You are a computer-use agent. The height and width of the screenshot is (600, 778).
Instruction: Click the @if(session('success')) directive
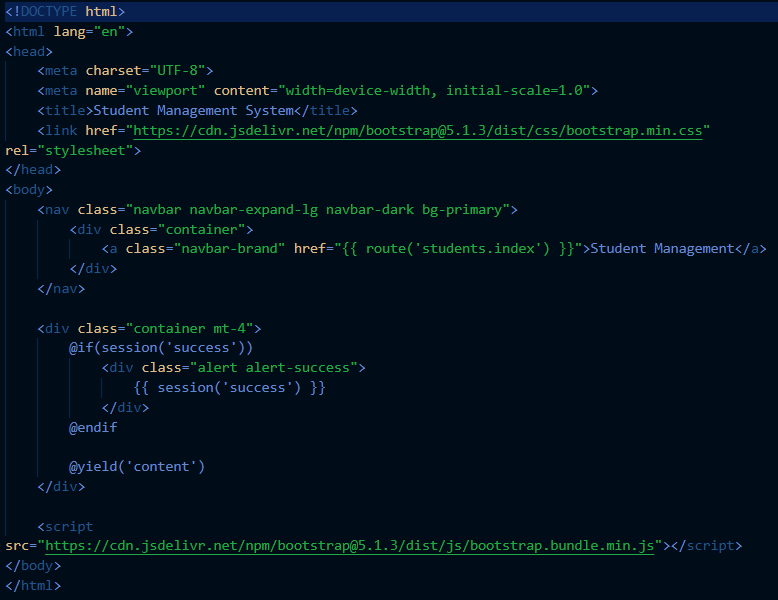[x=161, y=348]
